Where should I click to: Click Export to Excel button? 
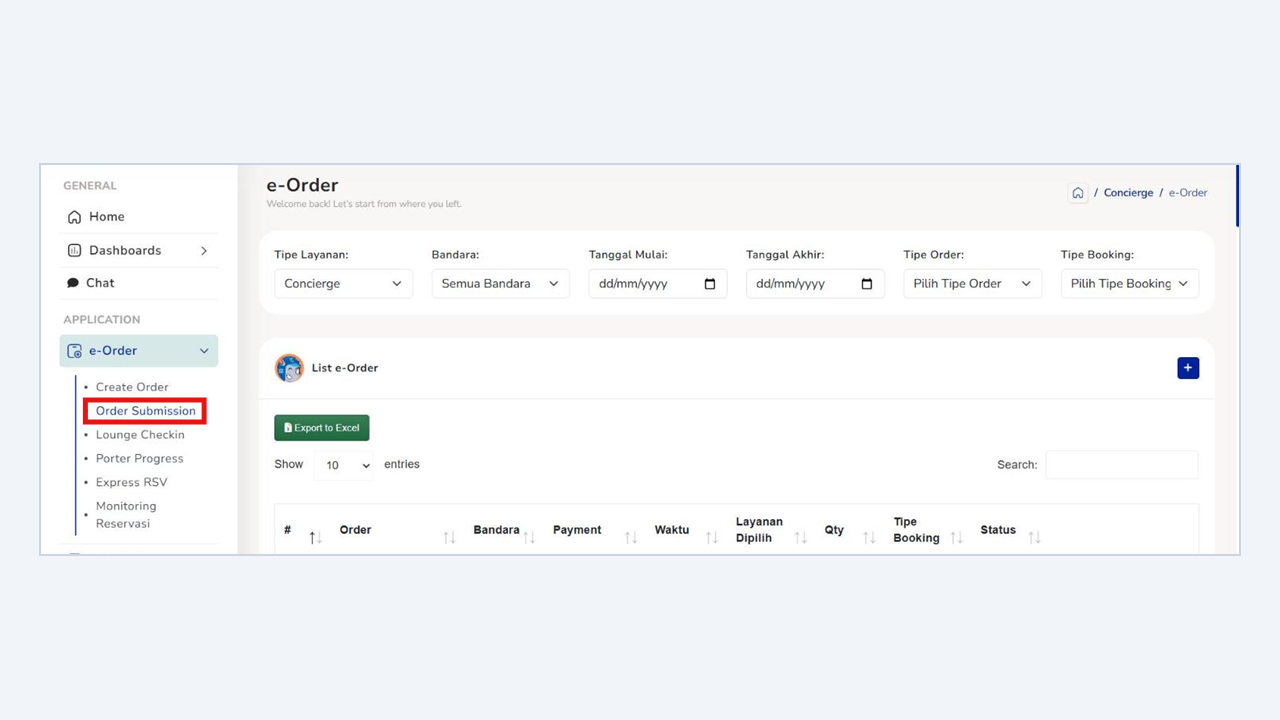[322, 428]
